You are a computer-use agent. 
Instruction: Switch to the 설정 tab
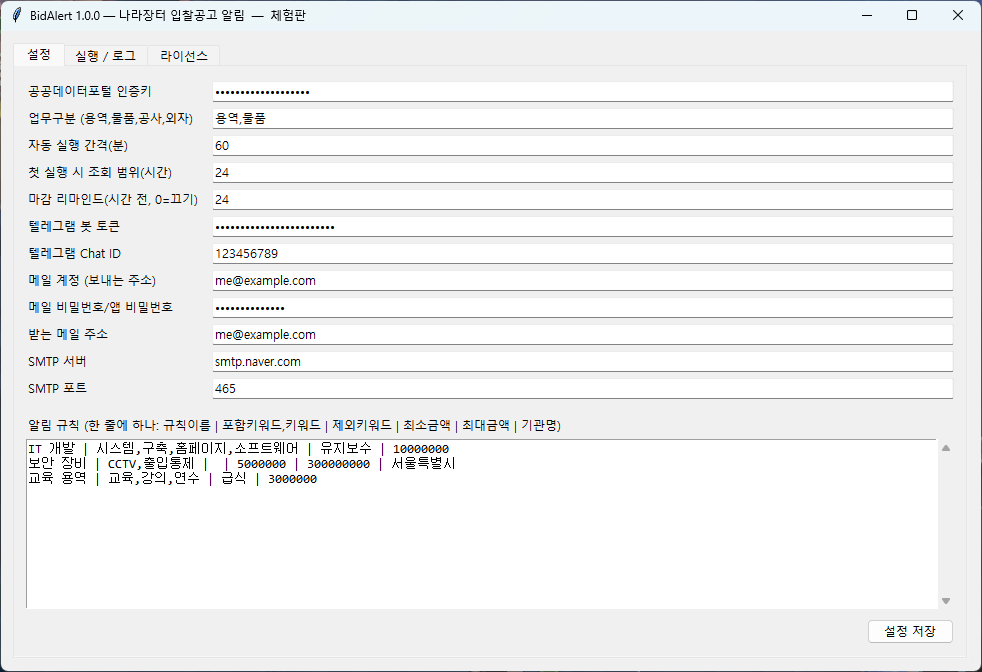pyautogui.click(x=39, y=54)
